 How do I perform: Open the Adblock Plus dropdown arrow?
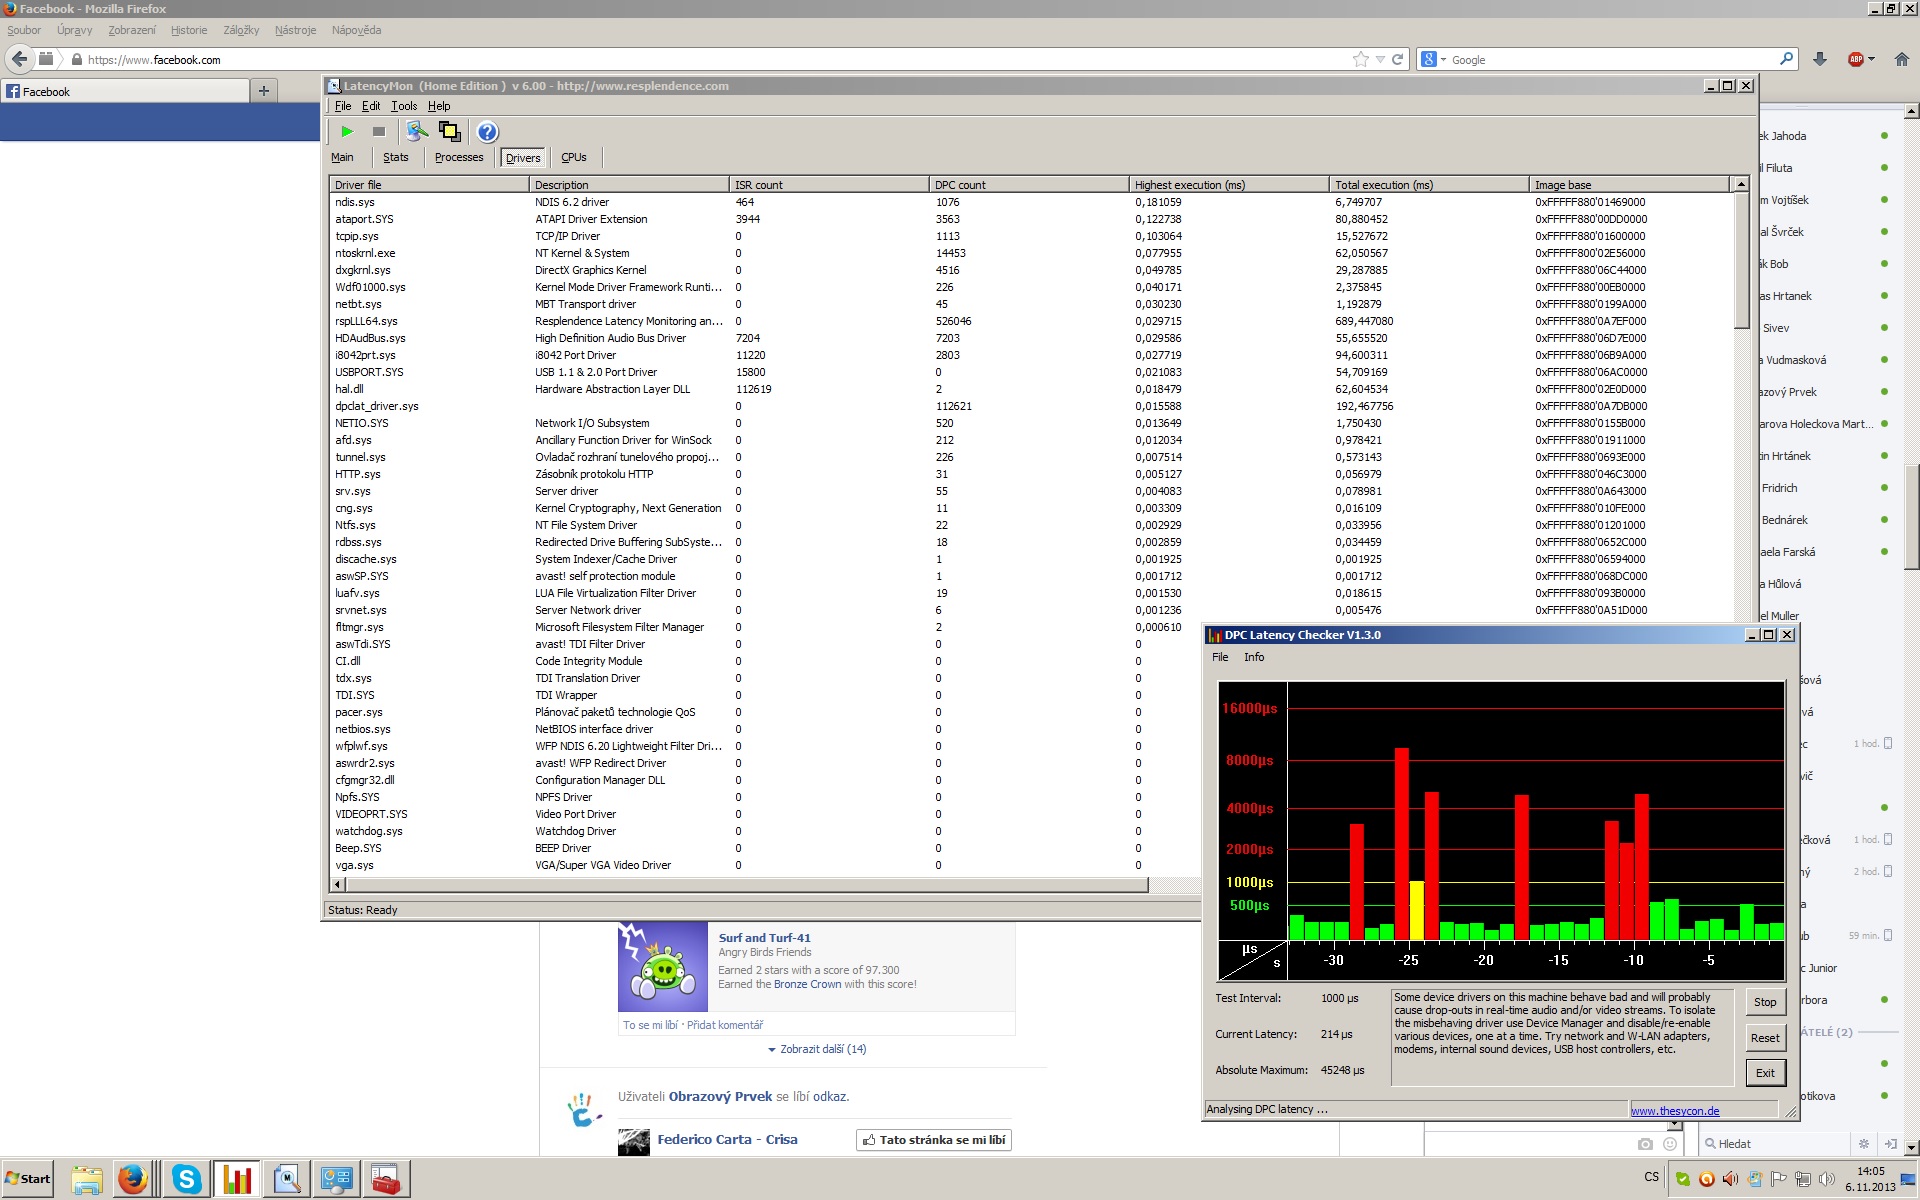1871,59
